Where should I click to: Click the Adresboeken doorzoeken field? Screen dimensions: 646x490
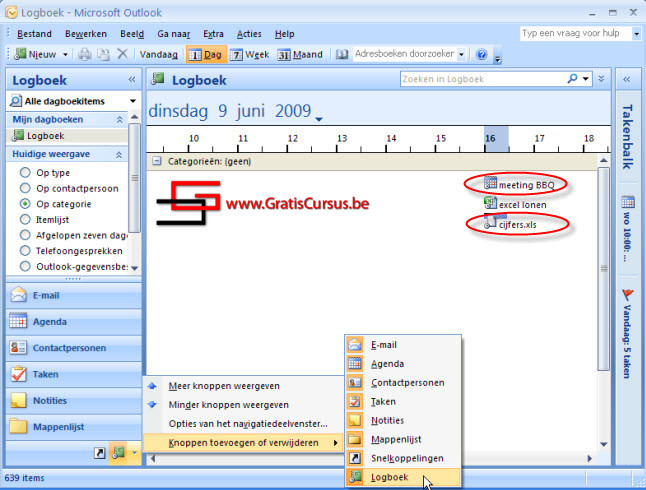click(405, 54)
